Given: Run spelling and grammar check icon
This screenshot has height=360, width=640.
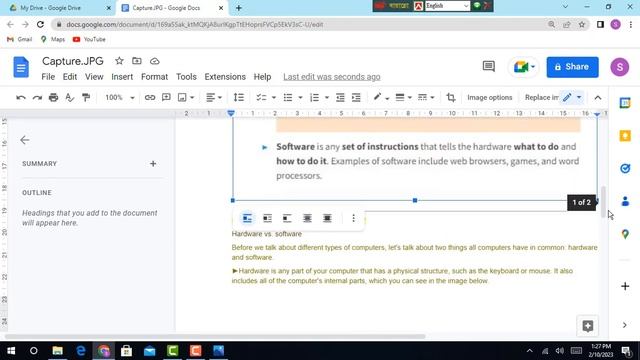Looking at the screenshot, I should [70, 98].
